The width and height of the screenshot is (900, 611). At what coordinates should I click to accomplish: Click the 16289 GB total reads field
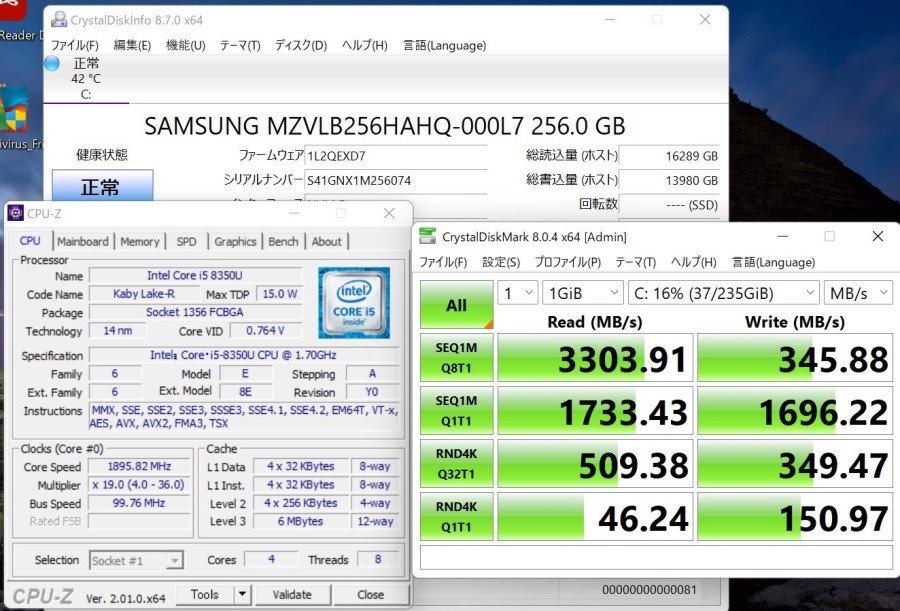pyautogui.click(x=669, y=156)
